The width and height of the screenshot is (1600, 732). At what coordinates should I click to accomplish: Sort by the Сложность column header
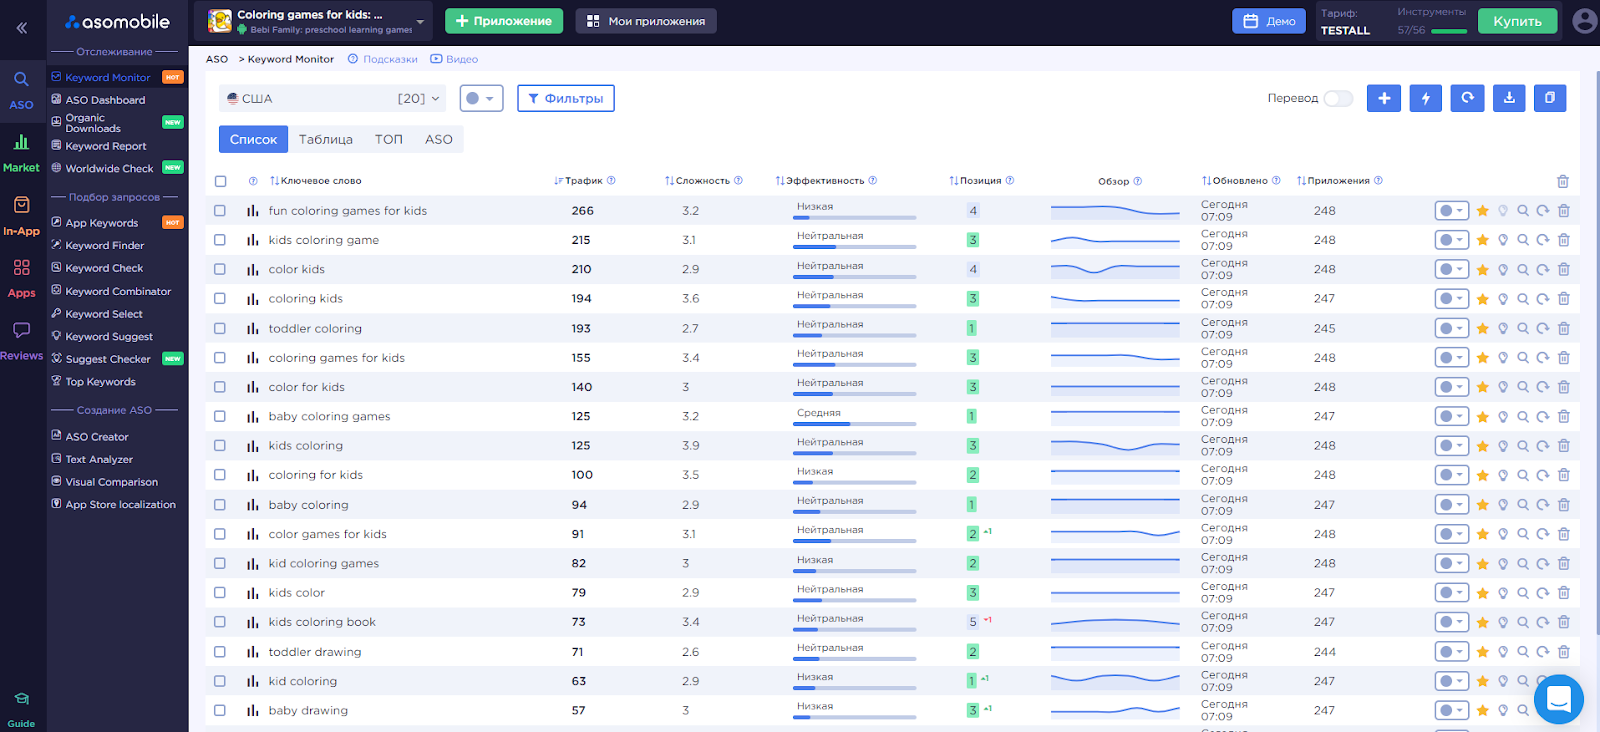coord(703,181)
